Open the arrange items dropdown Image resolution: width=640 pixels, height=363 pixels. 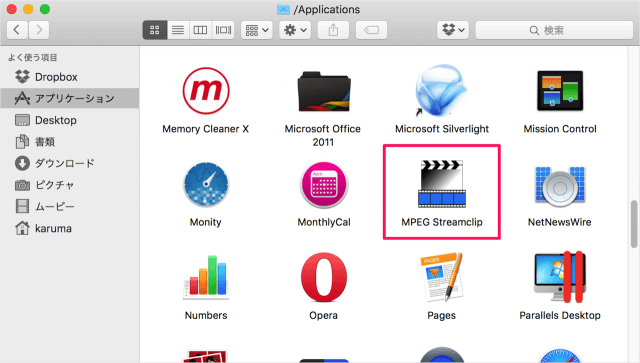[x=257, y=30]
